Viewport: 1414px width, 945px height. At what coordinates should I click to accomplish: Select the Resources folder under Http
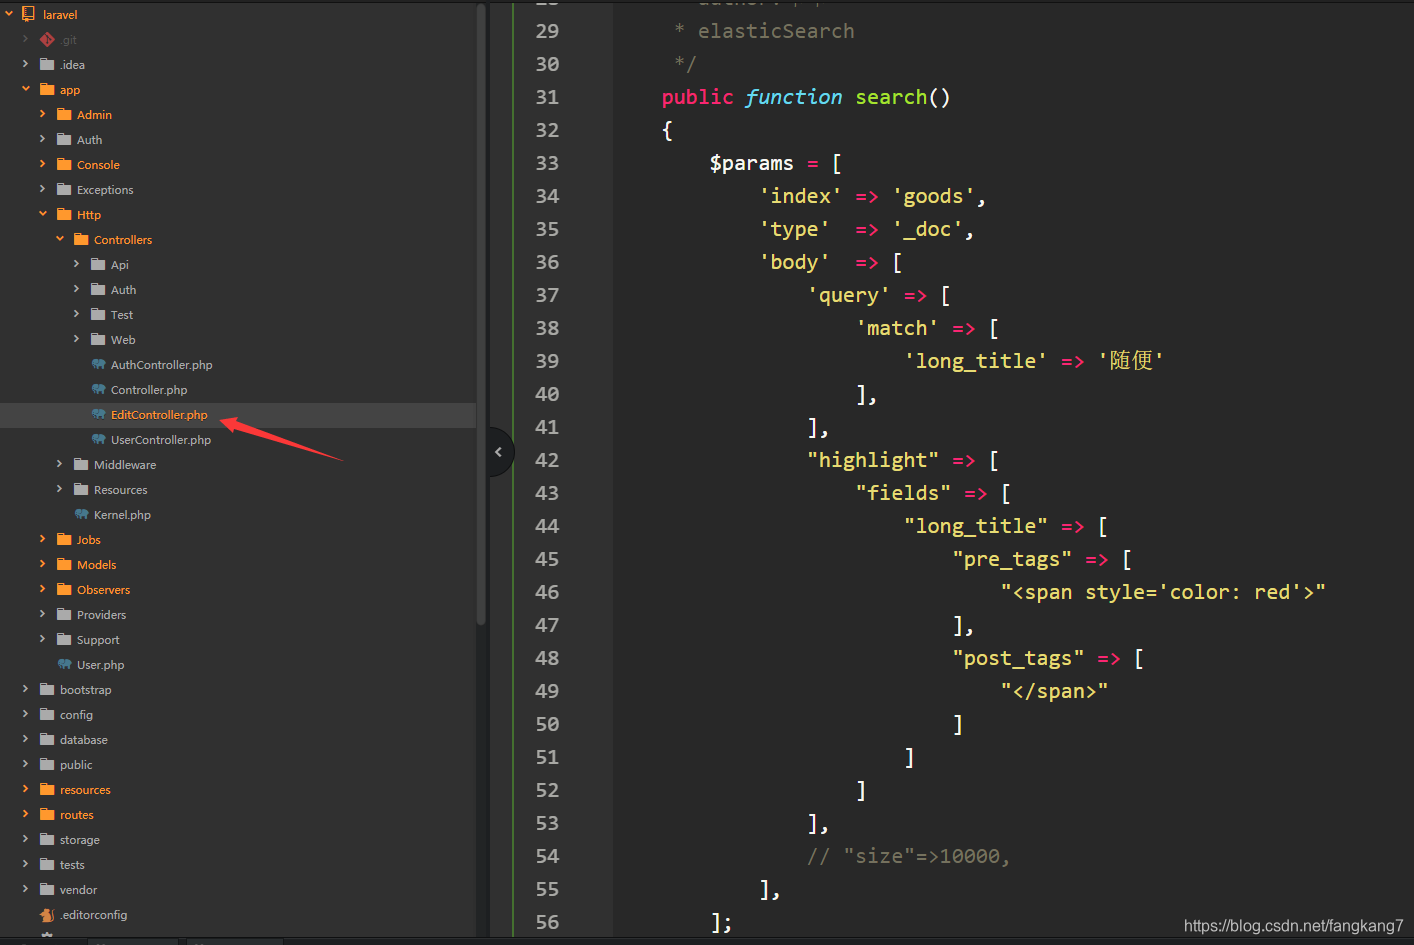pos(120,490)
